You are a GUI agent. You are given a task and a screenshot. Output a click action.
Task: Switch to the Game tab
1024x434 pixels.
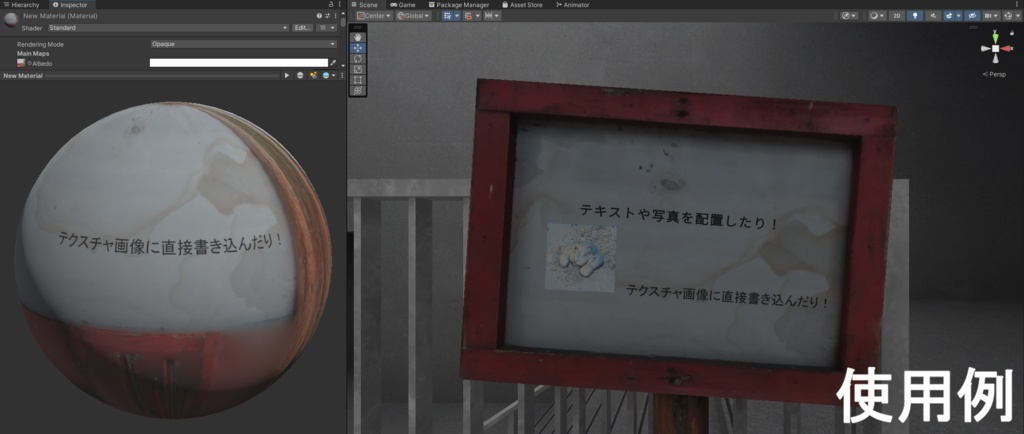tap(403, 5)
